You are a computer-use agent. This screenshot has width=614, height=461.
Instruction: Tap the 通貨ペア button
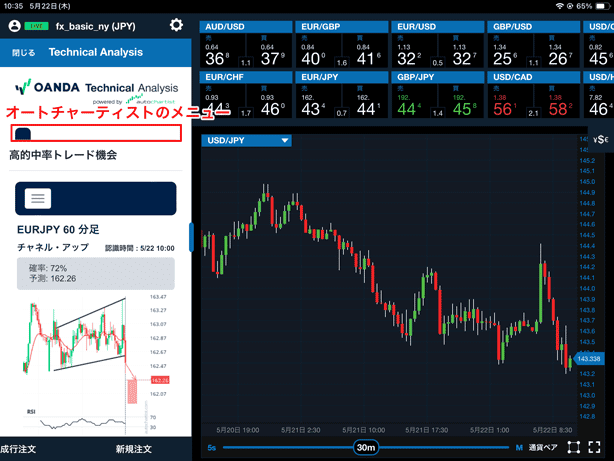543,447
